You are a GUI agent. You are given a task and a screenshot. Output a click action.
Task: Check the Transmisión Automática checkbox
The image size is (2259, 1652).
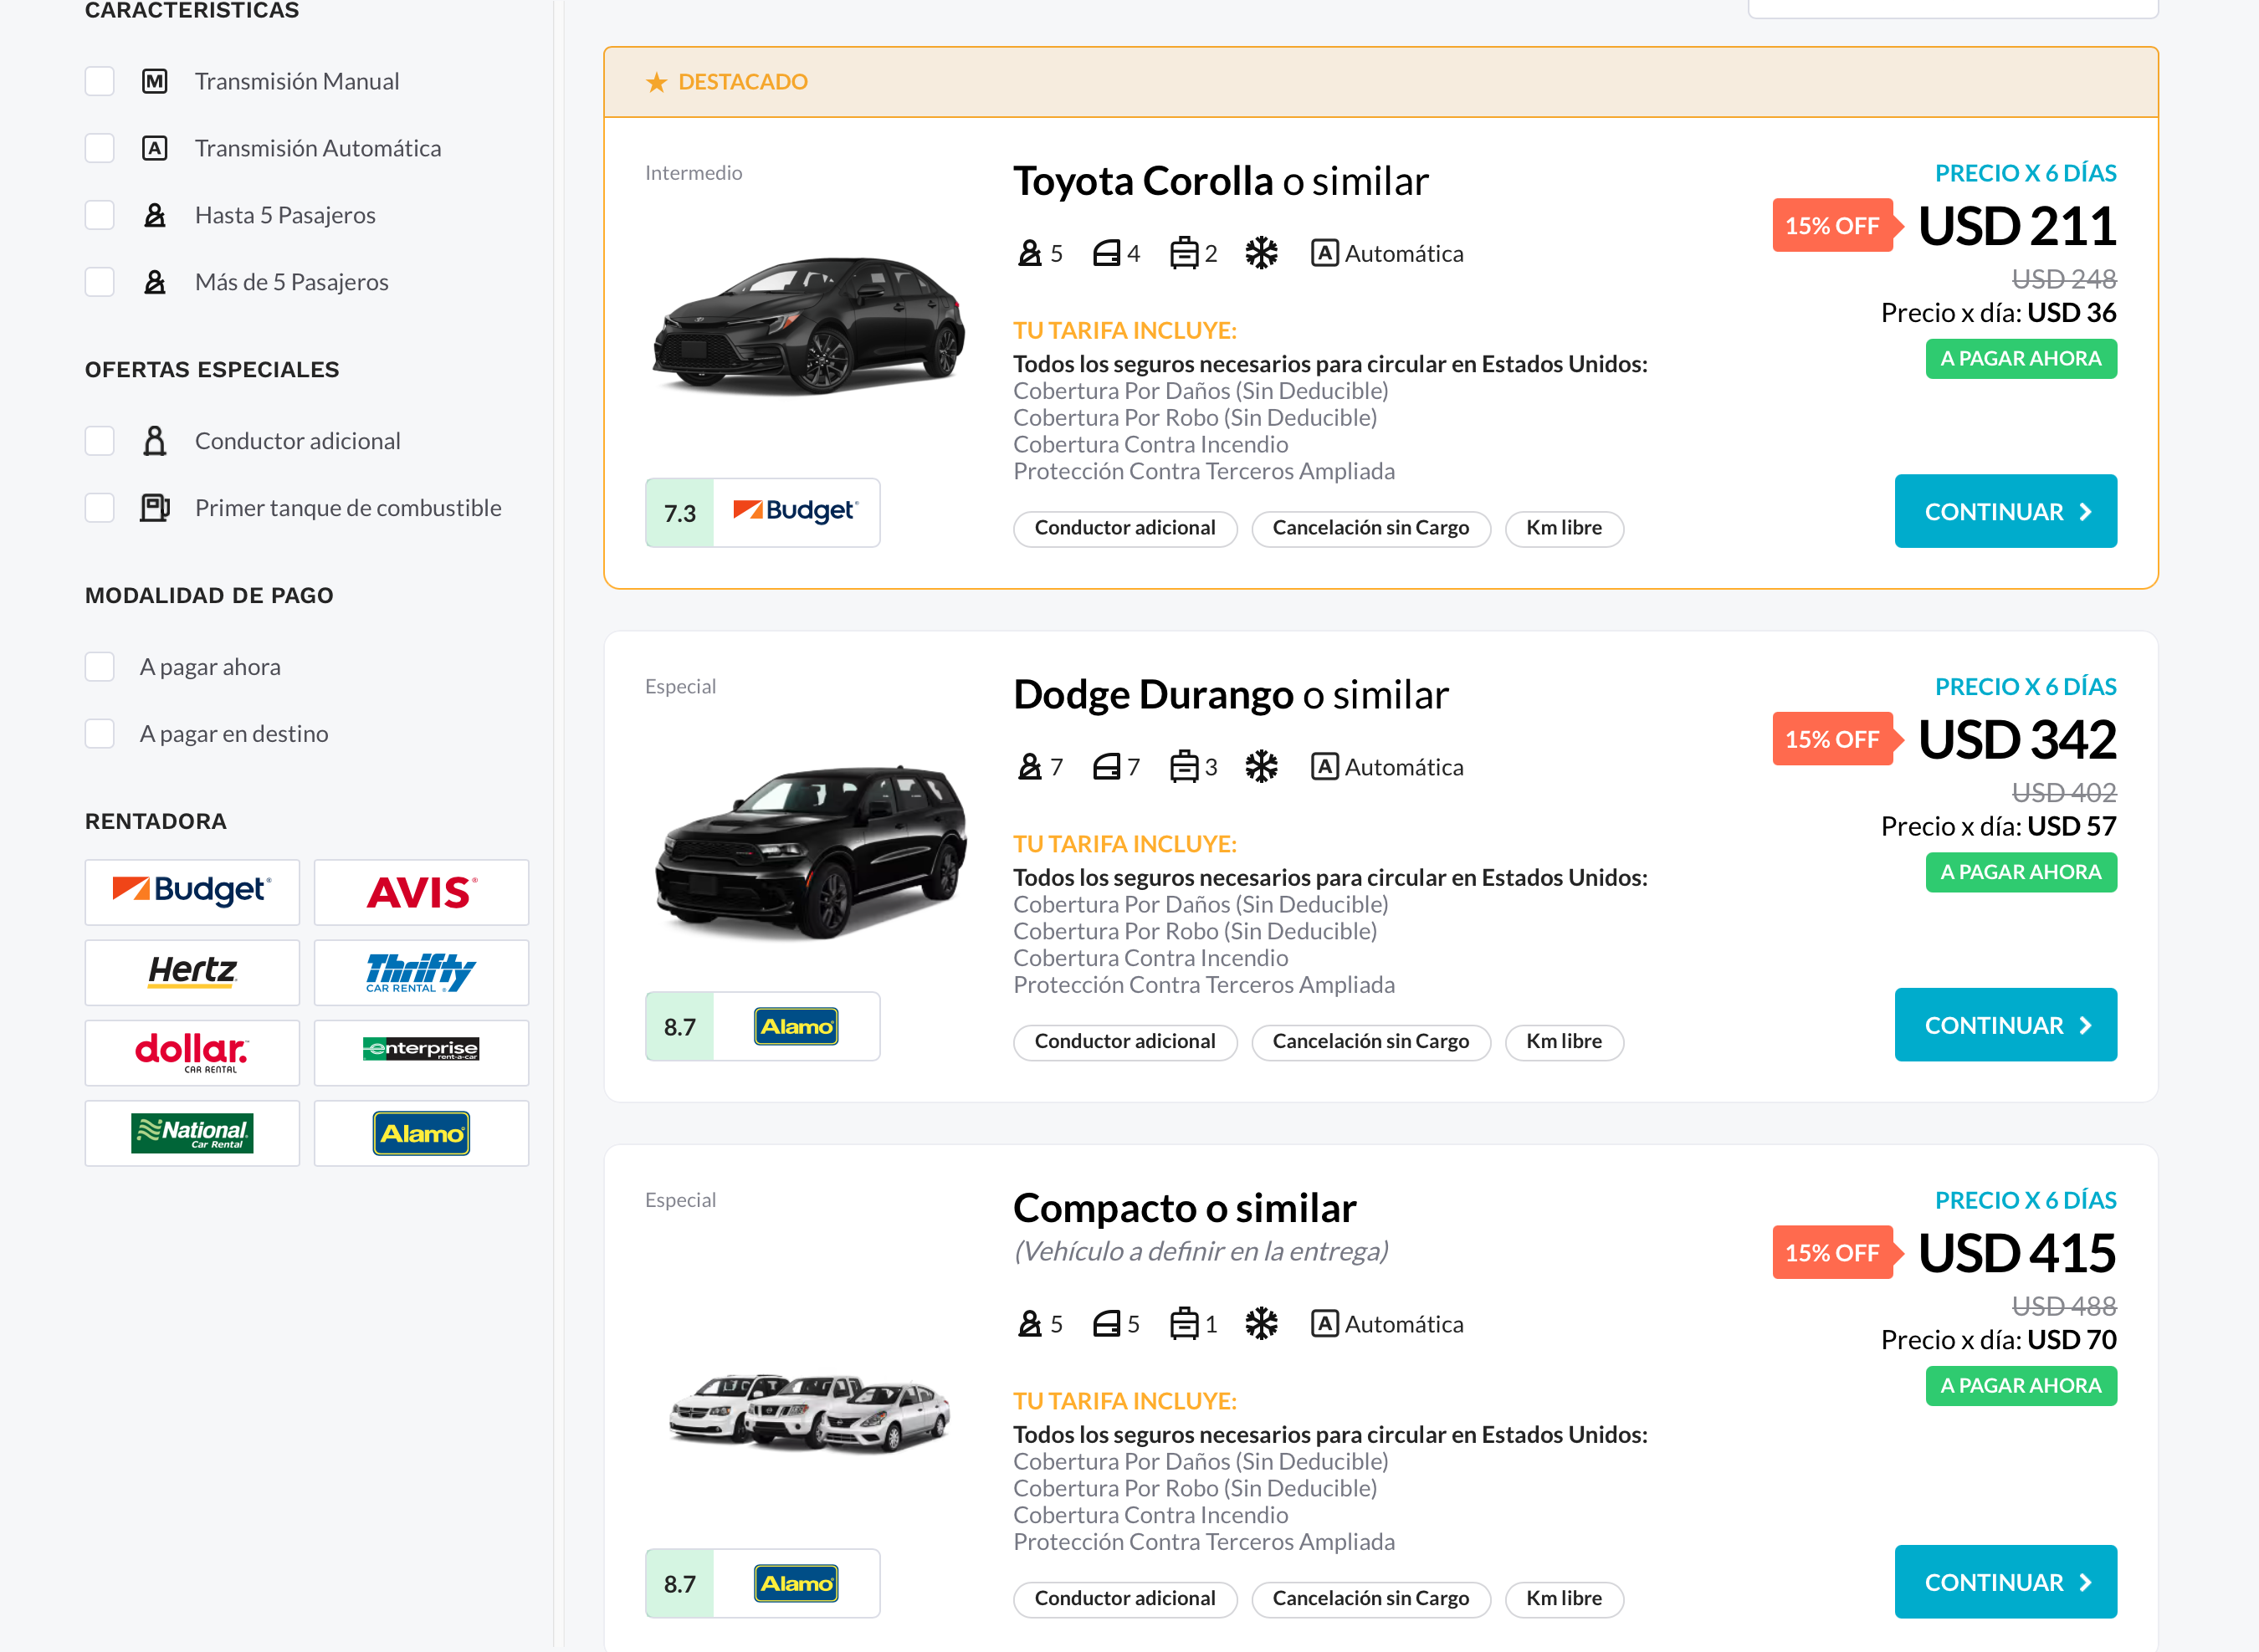coord(100,148)
